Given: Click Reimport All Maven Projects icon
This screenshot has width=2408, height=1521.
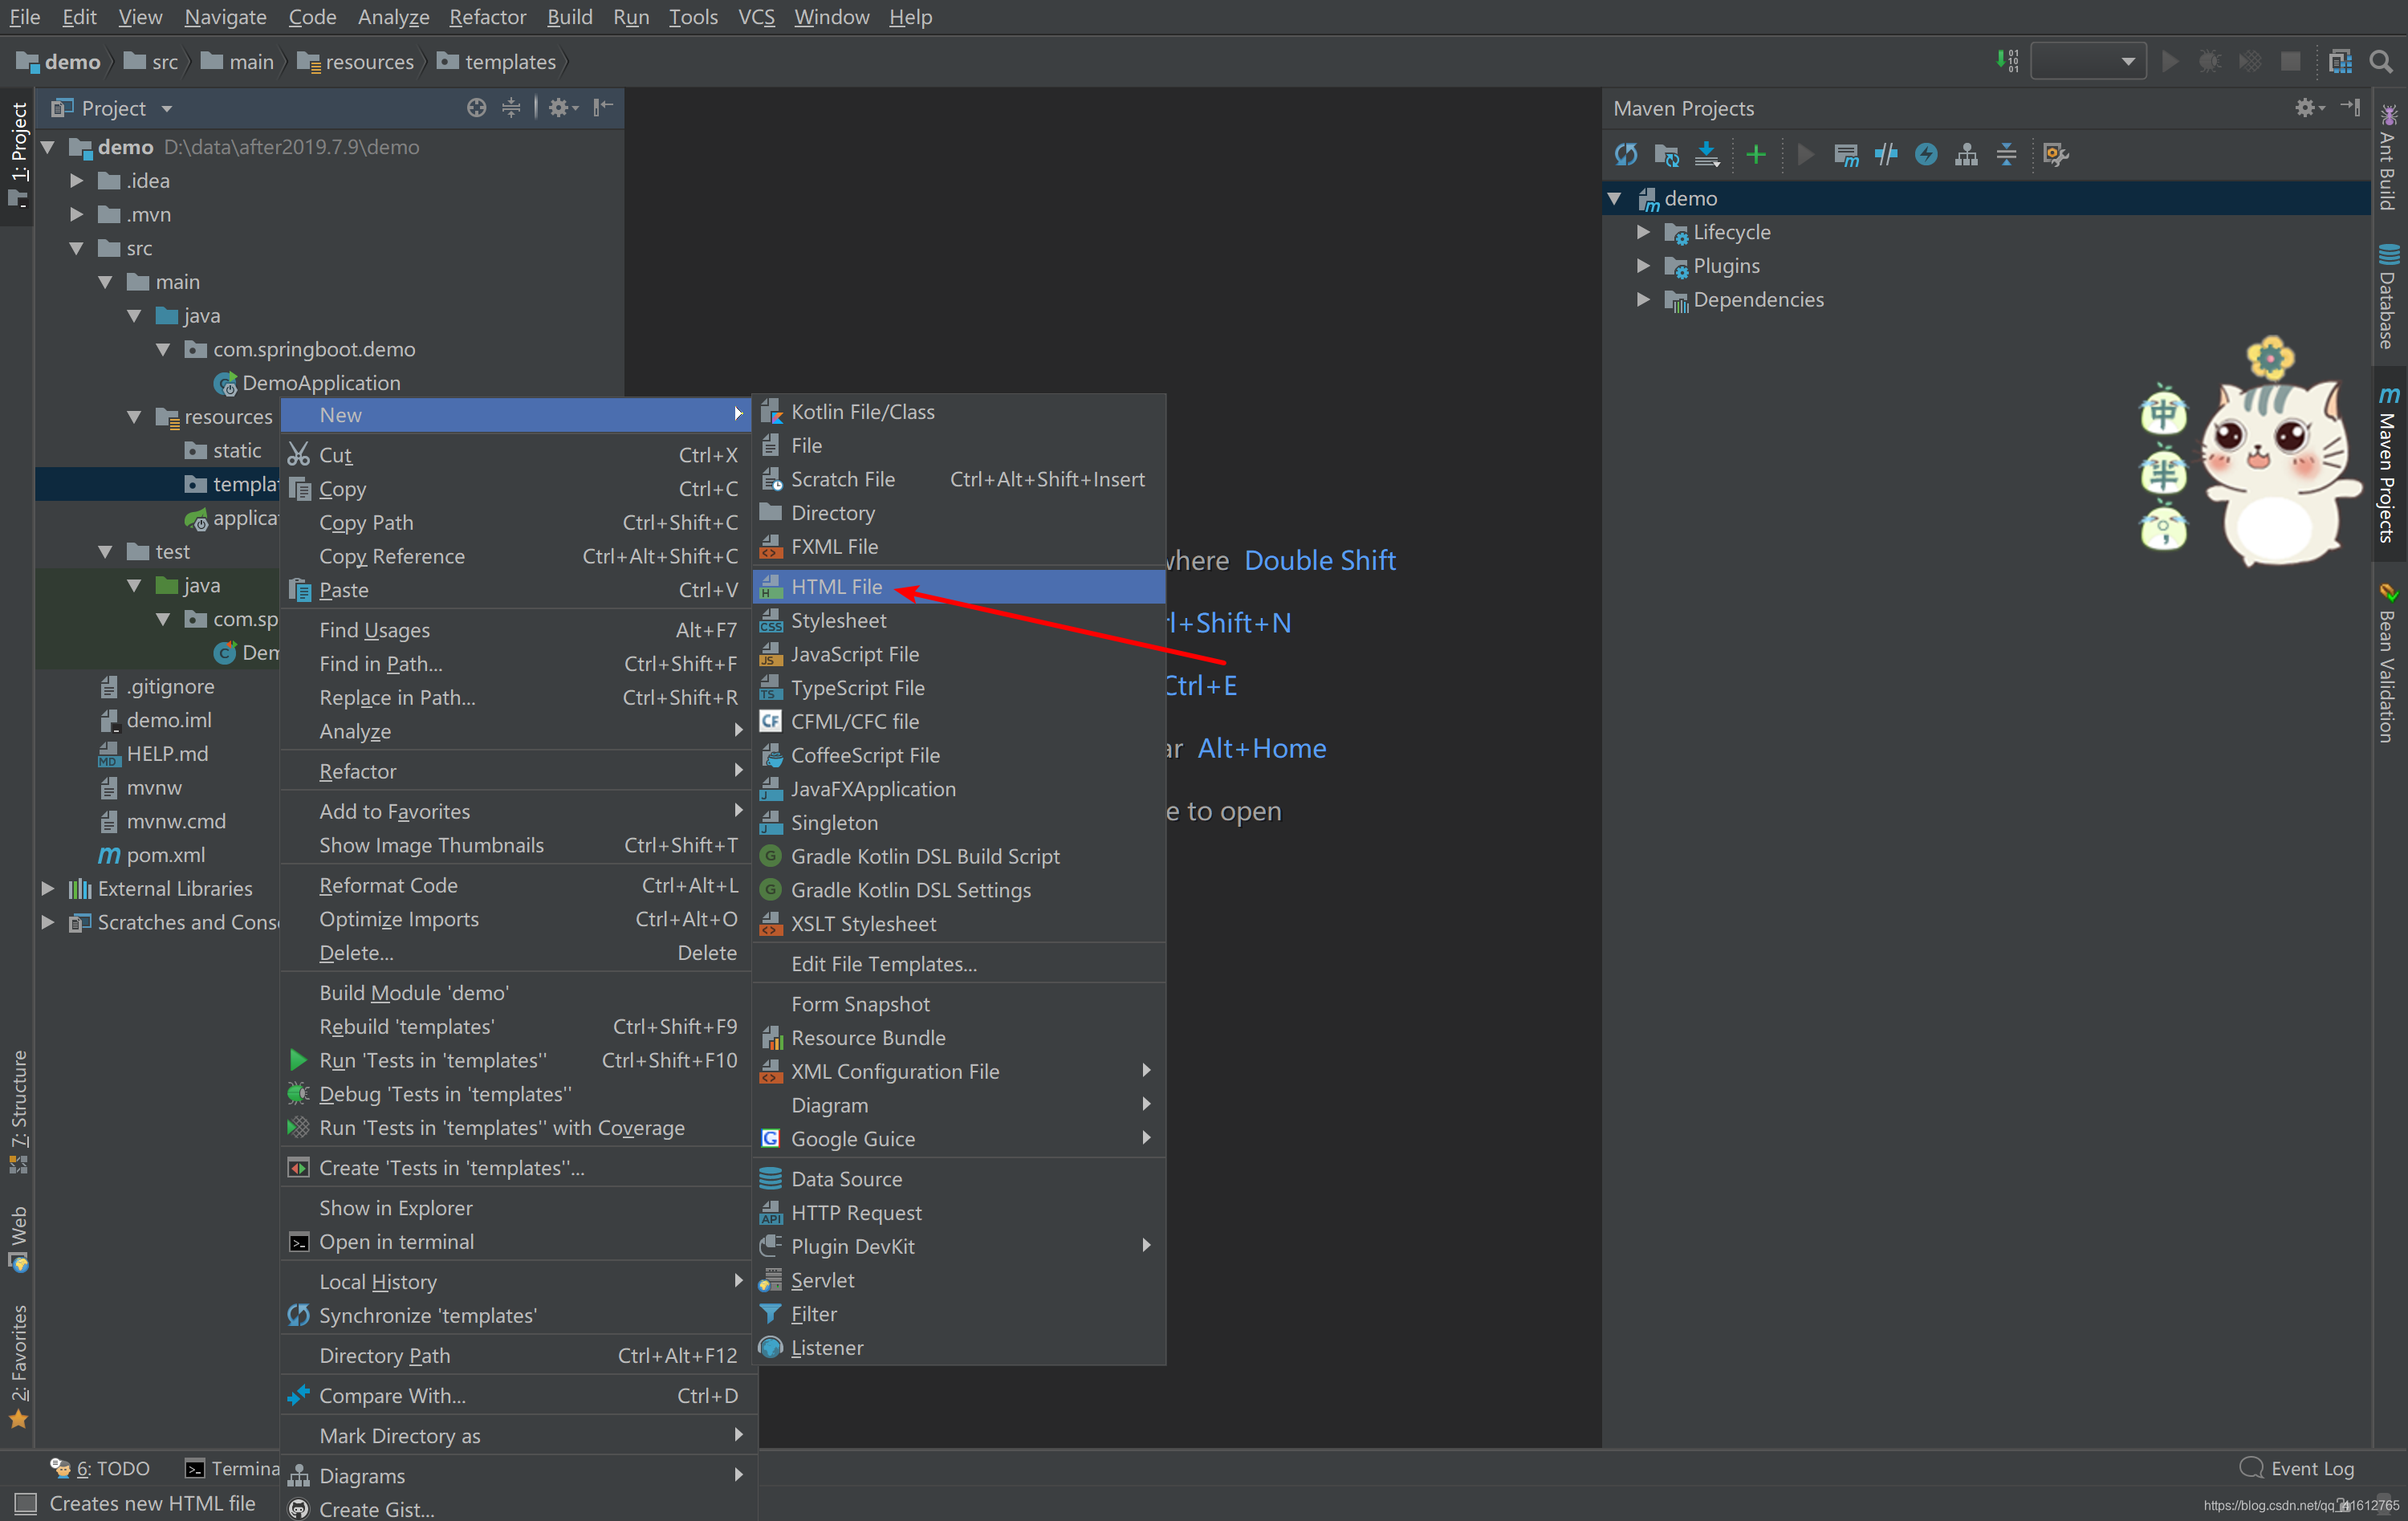Looking at the screenshot, I should pyautogui.click(x=1625, y=154).
